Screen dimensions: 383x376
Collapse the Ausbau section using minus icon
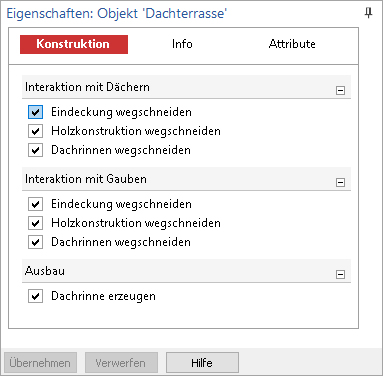[340, 274]
